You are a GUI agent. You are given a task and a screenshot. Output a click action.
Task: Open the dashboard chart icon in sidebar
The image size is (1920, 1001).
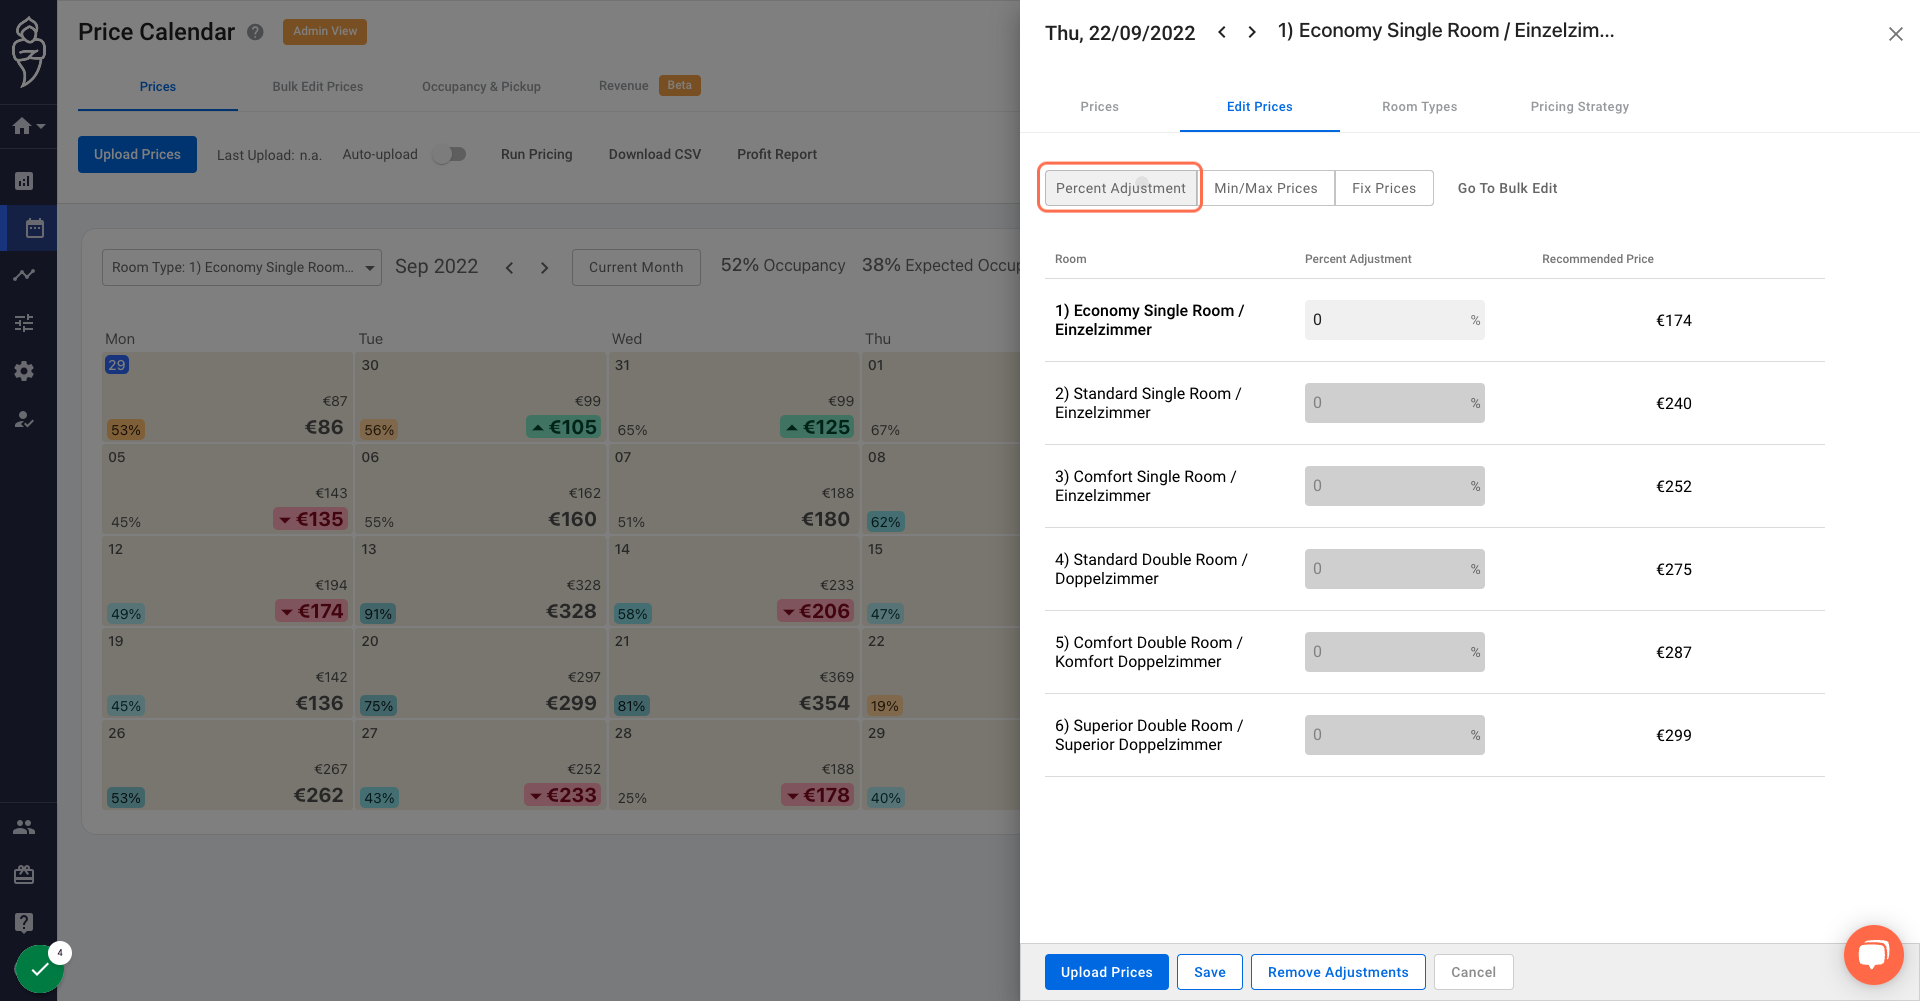[24, 181]
